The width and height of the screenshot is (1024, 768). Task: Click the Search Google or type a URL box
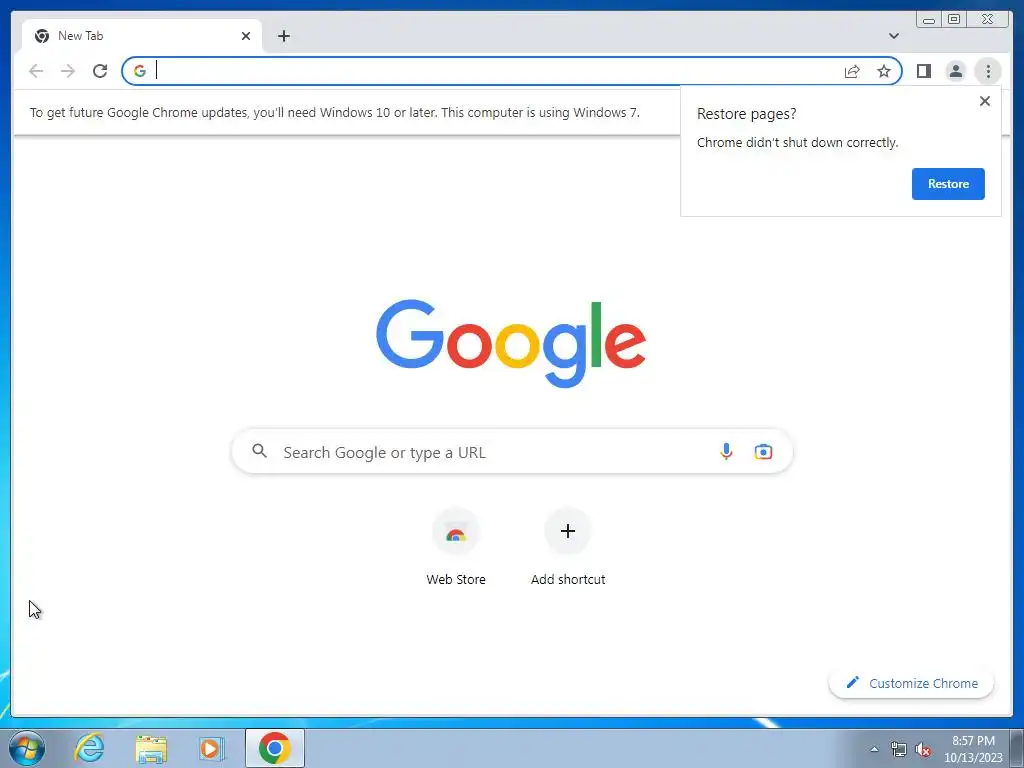point(512,451)
